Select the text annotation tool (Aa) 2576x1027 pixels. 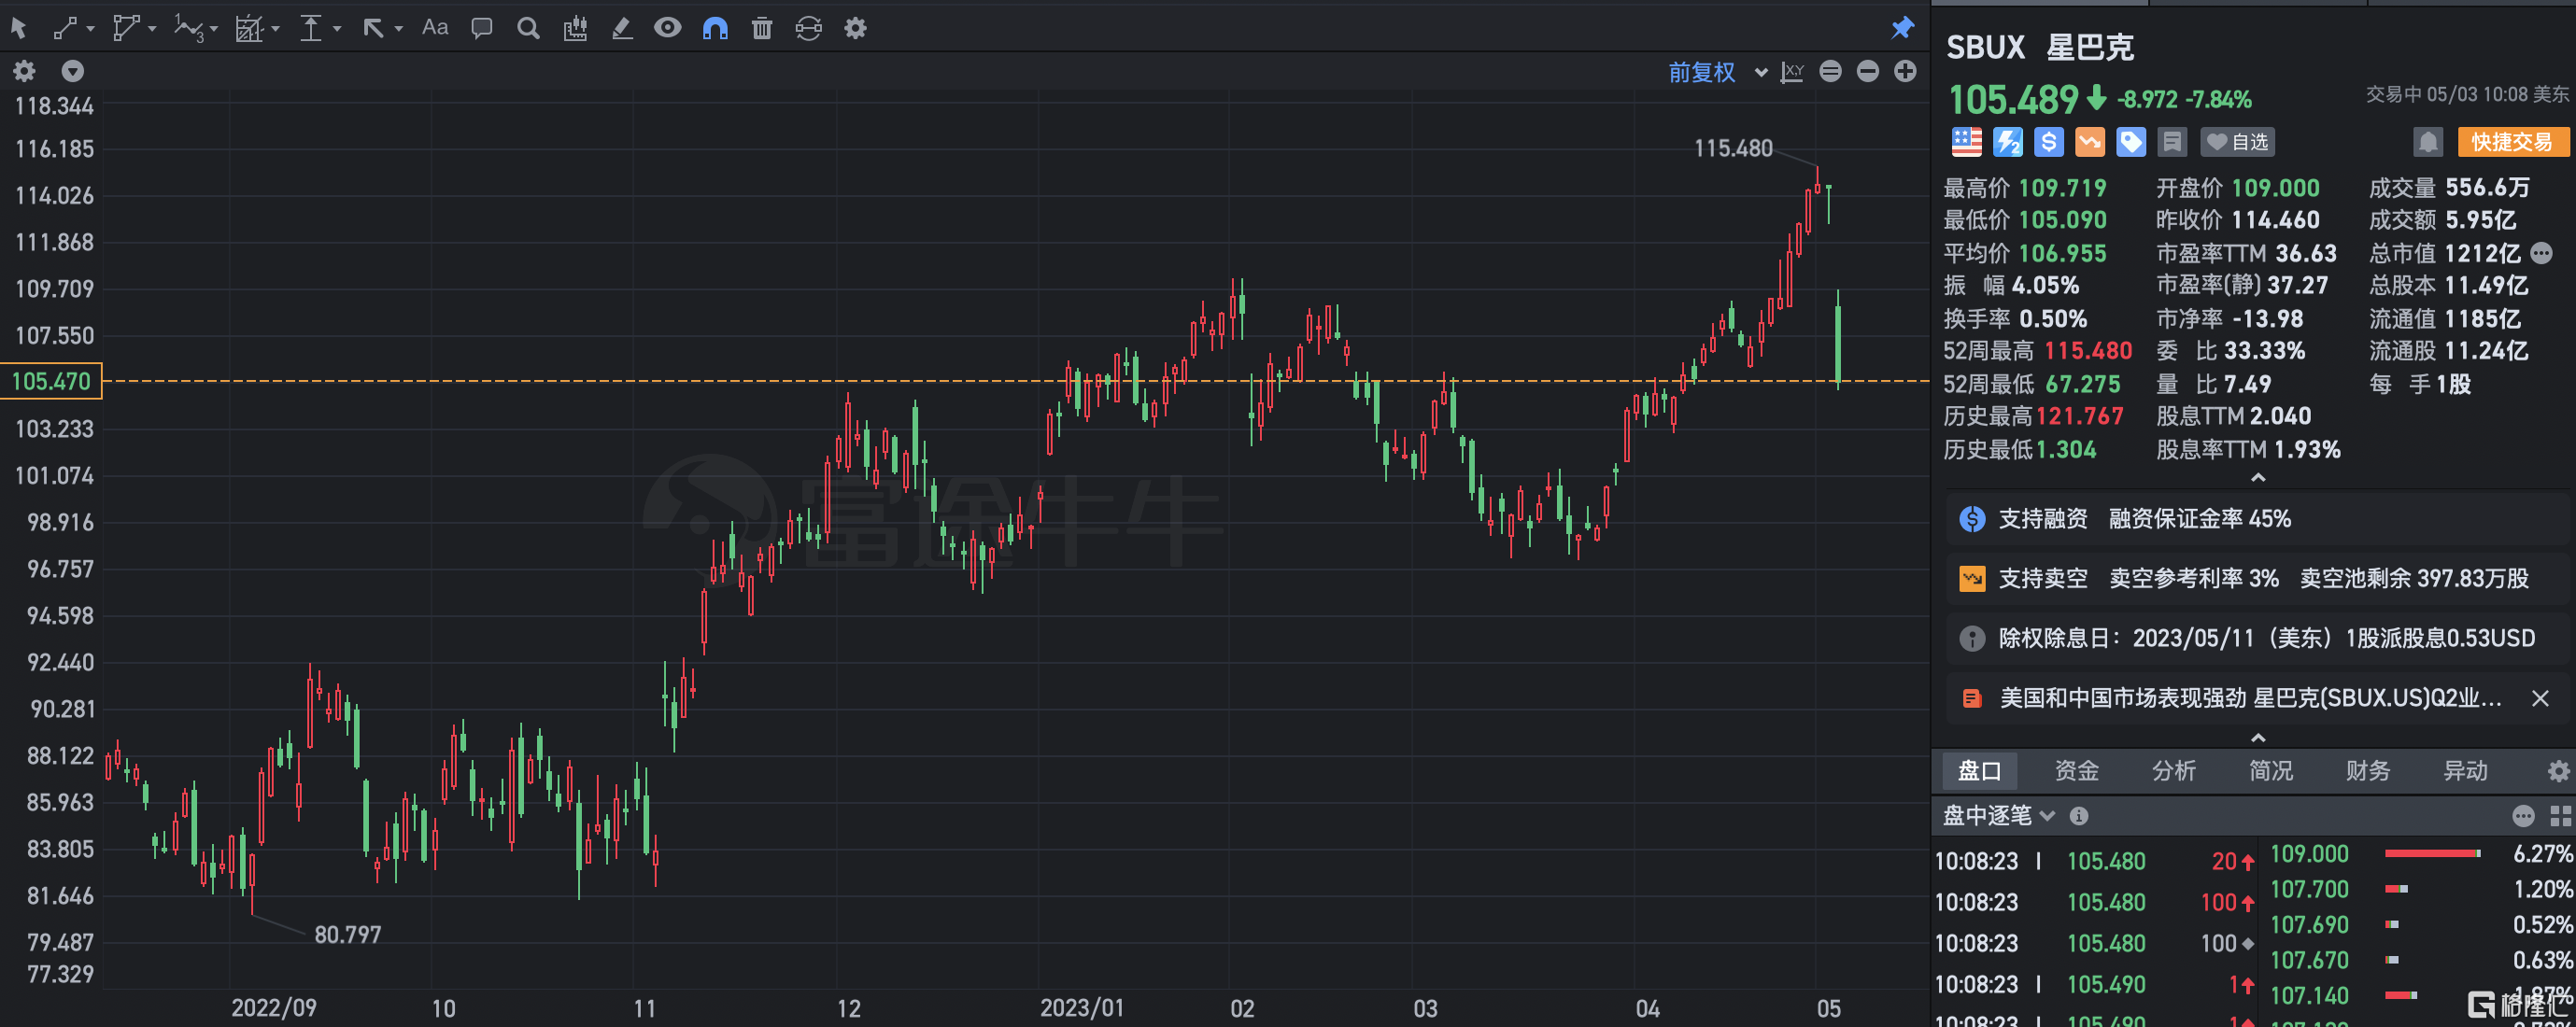(434, 28)
